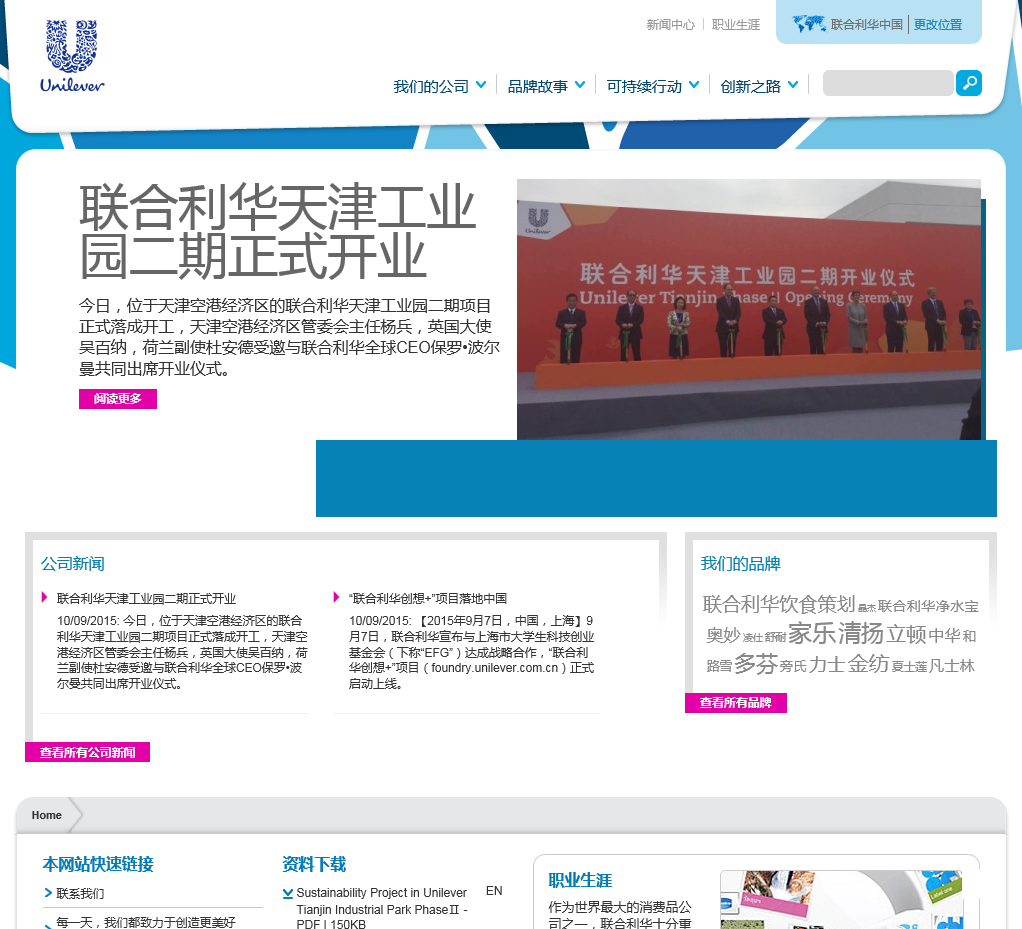Click the 查看所有品牌 button

[736, 703]
